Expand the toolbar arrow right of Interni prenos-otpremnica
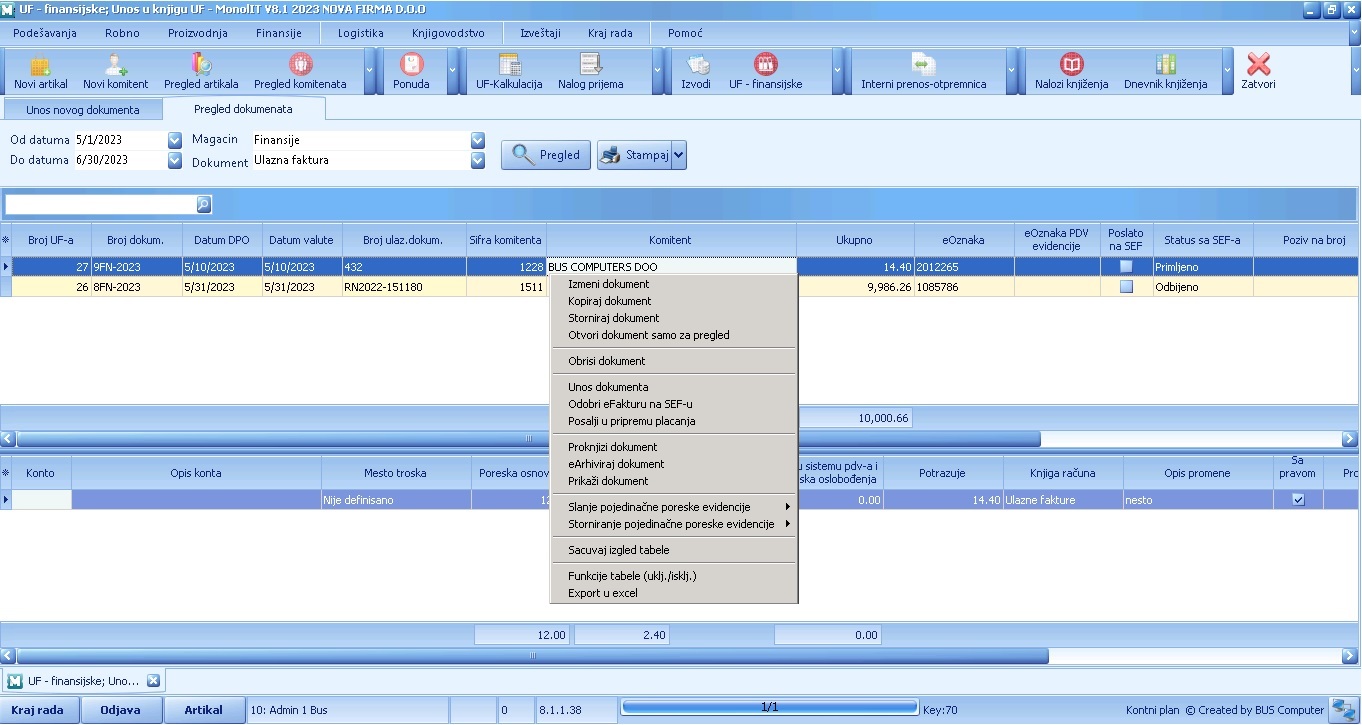The height and width of the screenshot is (725, 1362). pos(1011,72)
